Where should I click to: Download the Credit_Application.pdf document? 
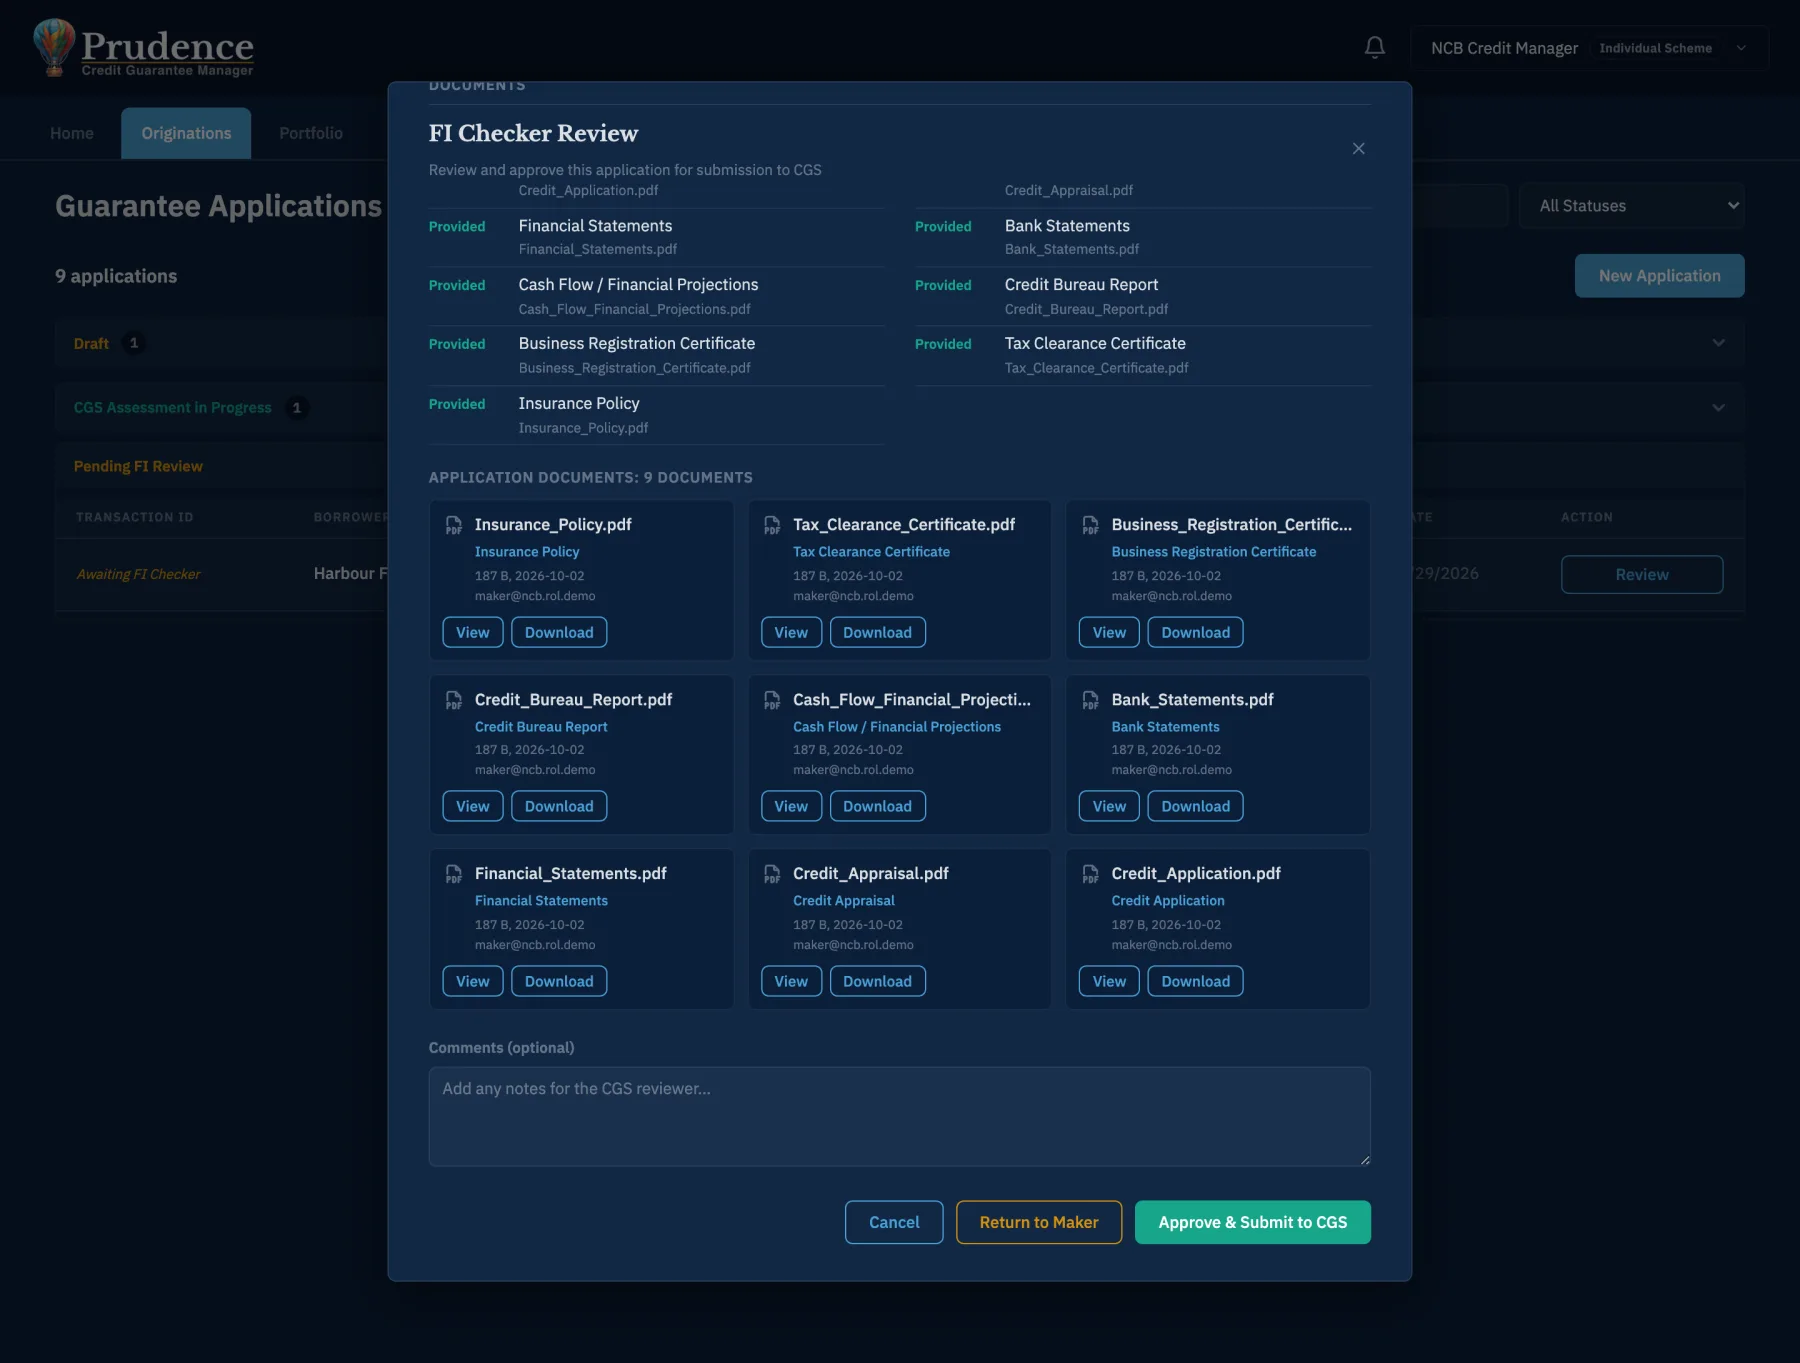pyautogui.click(x=1195, y=981)
